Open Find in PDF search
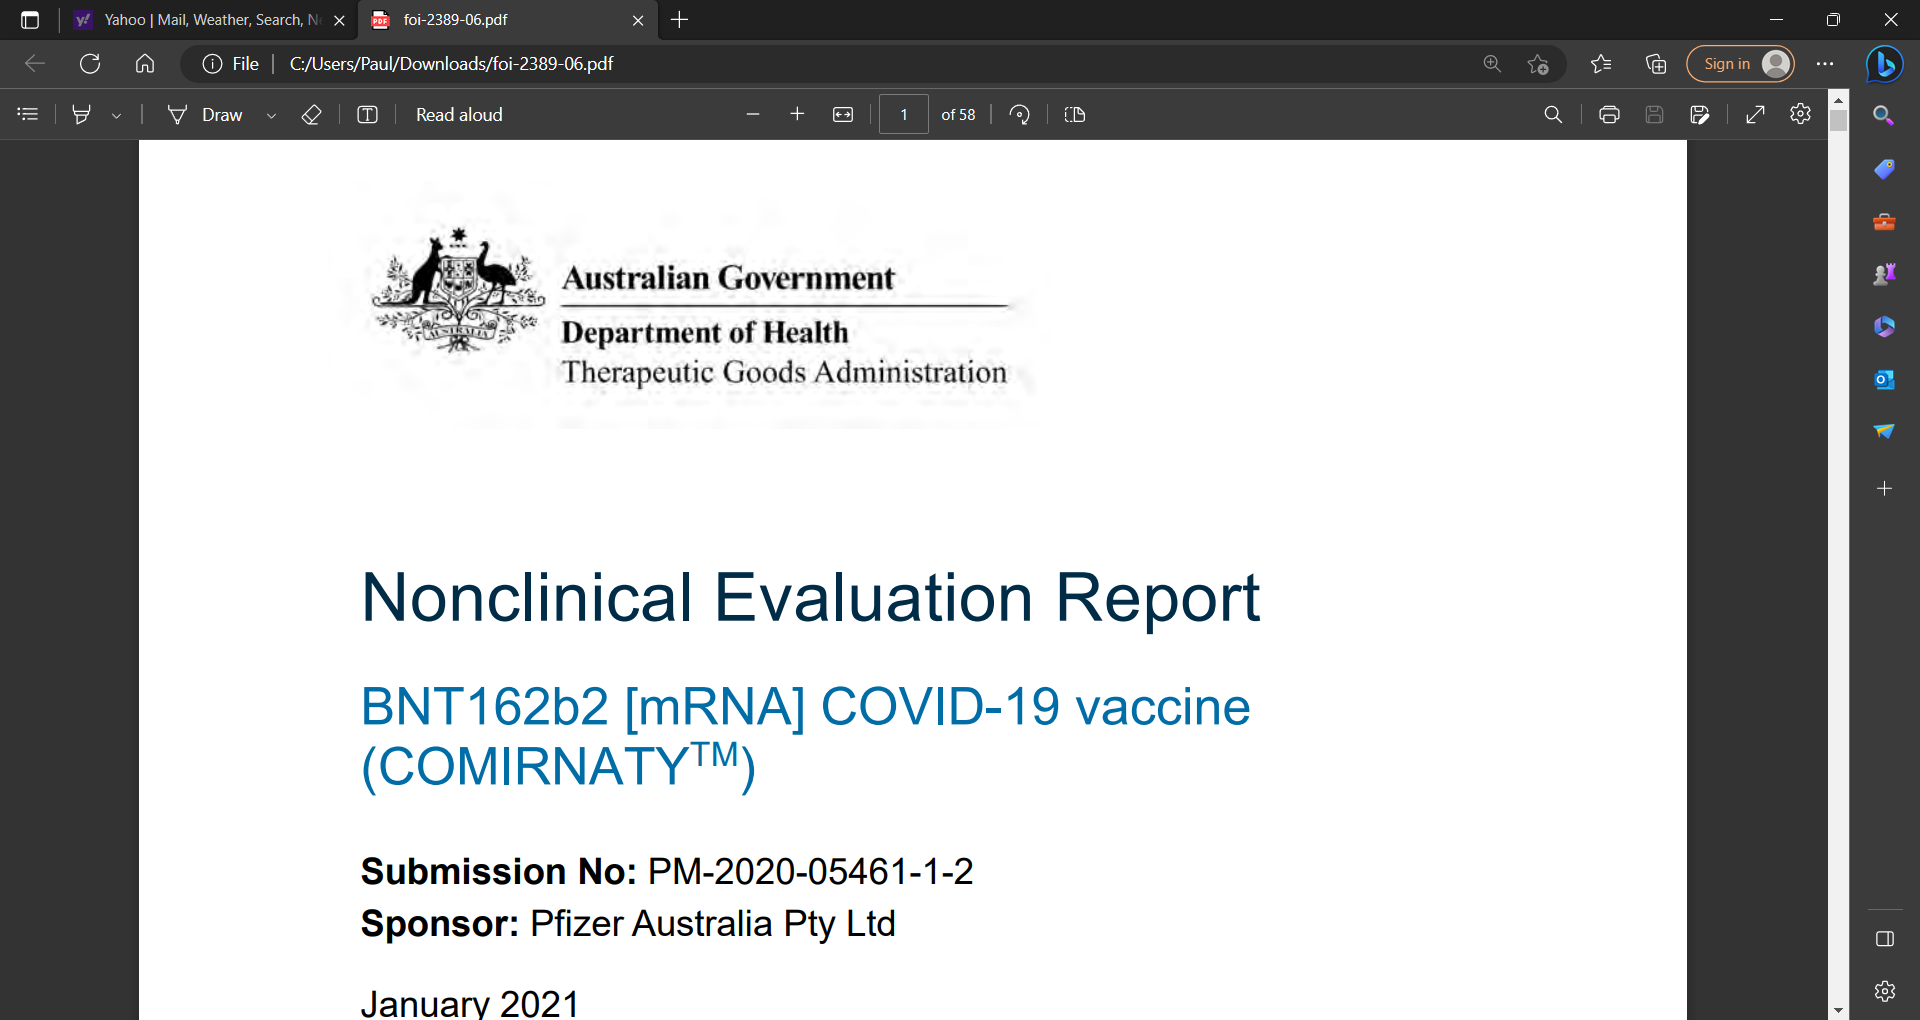1920x1020 pixels. coord(1553,115)
